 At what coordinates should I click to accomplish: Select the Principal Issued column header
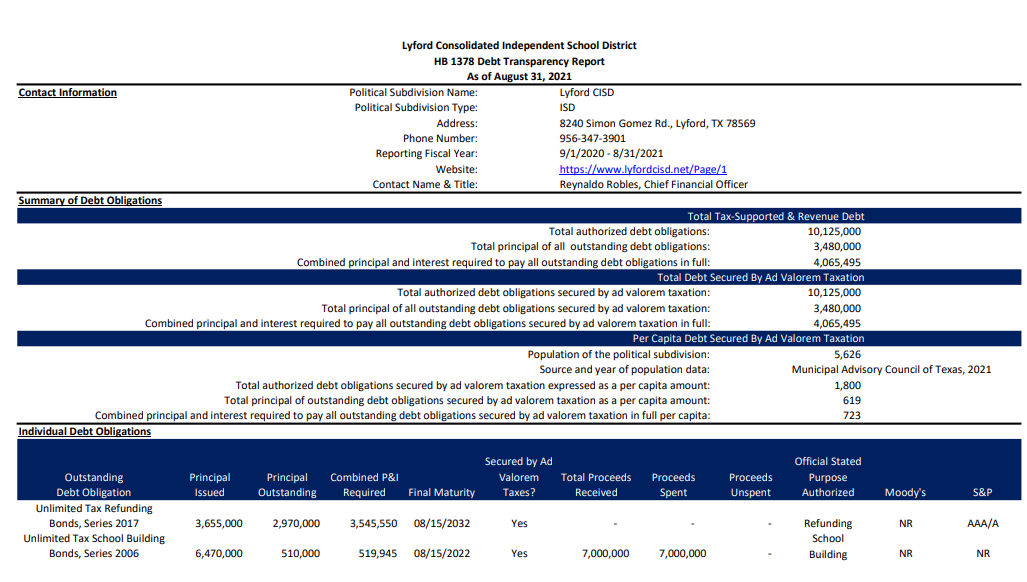click(209, 485)
